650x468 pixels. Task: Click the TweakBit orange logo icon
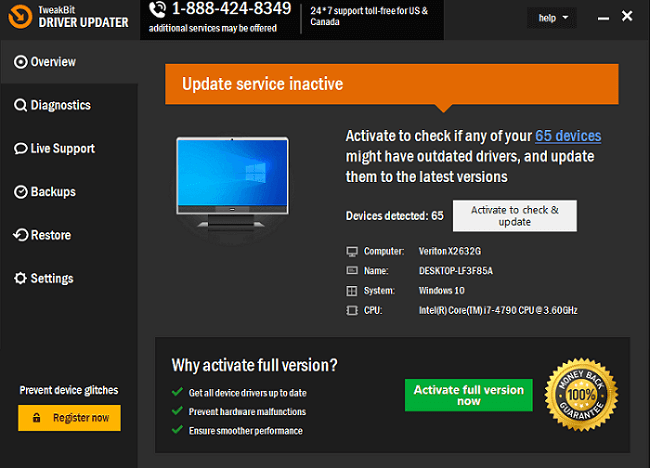(20, 17)
